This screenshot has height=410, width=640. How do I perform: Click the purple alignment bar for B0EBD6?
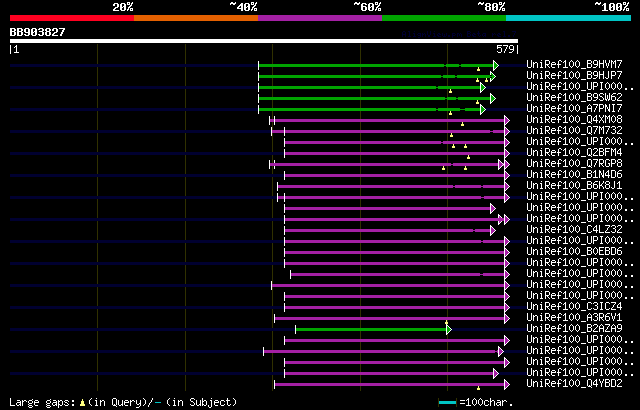395,253
